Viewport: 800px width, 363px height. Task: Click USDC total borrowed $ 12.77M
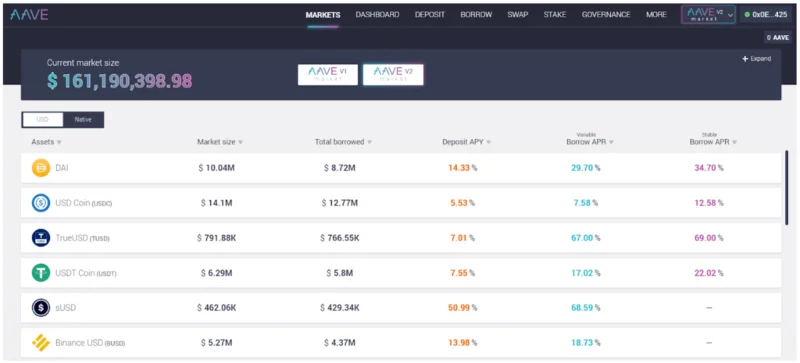pyautogui.click(x=340, y=203)
